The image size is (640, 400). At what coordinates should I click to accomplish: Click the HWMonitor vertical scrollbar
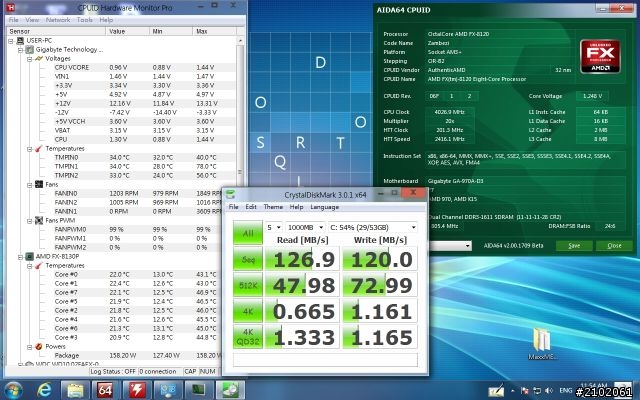point(240,171)
